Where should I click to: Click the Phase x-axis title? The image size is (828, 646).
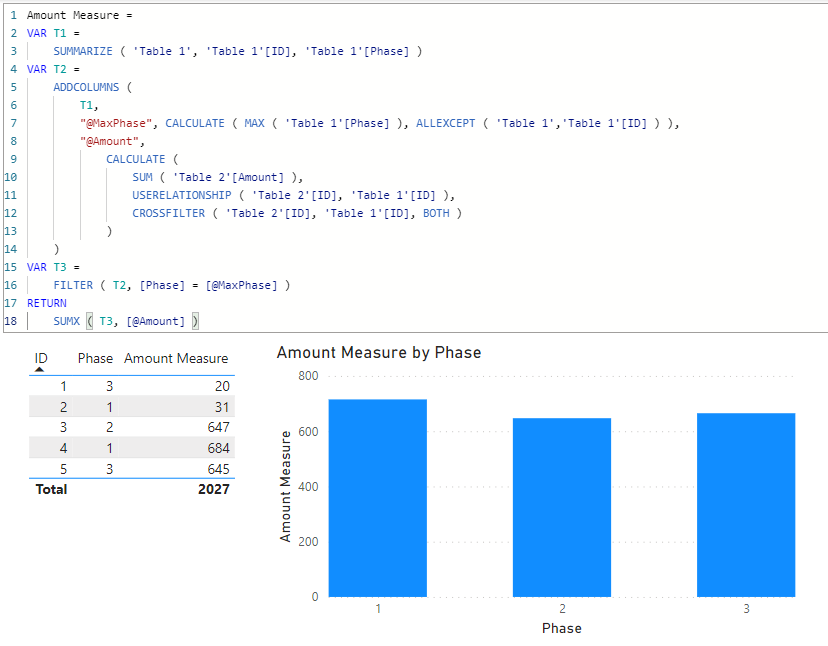pos(562,628)
